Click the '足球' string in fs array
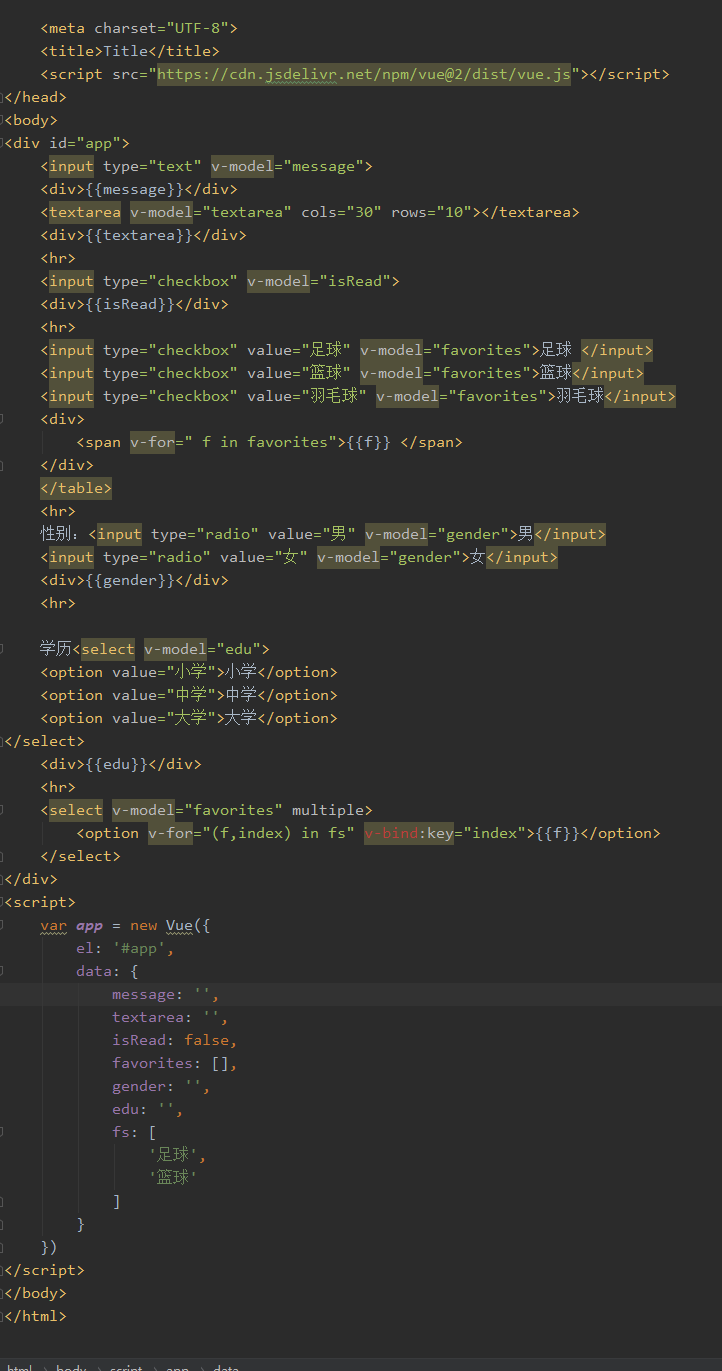Image resolution: width=722 pixels, height=1371 pixels. (x=173, y=1155)
